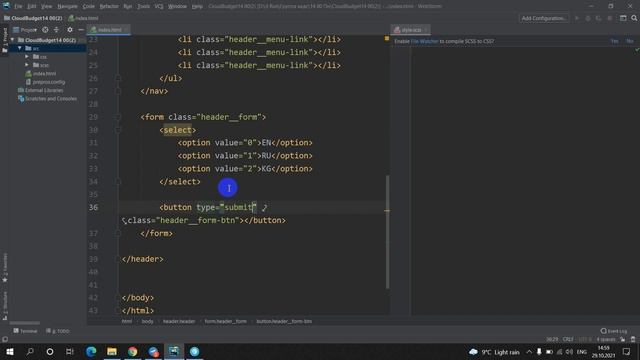Click the Stop icon in the toolbar

pyautogui.click(x=610, y=18)
